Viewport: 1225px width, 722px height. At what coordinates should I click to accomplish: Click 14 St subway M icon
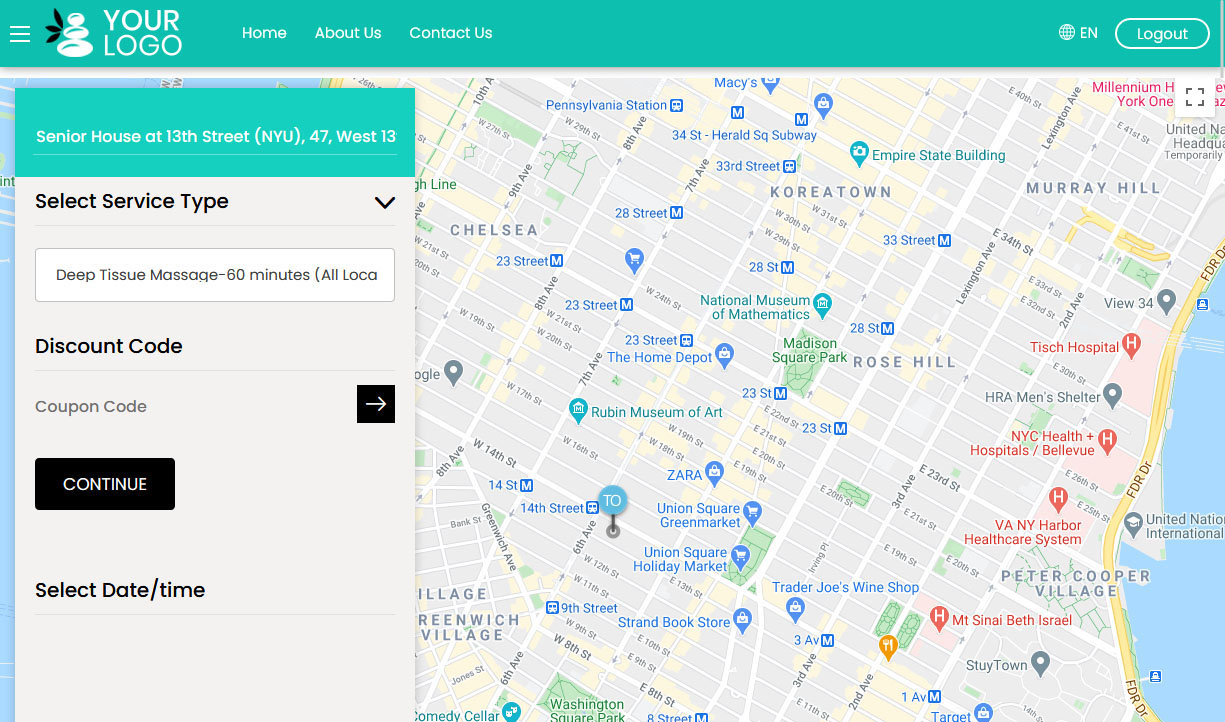click(x=526, y=485)
